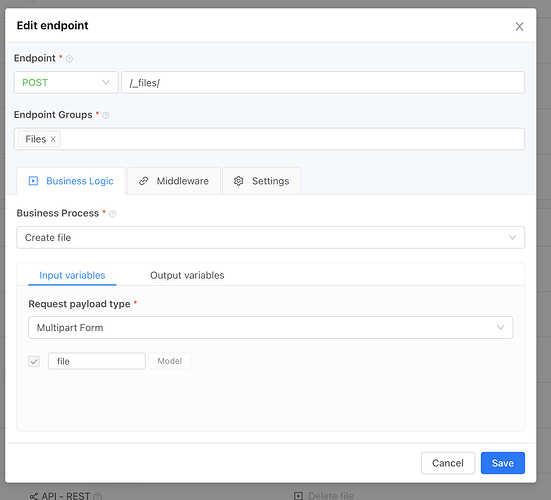Viewport: 551px width, 500px height.
Task: Cancel editing the endpoint
Action: click(448, 463)
